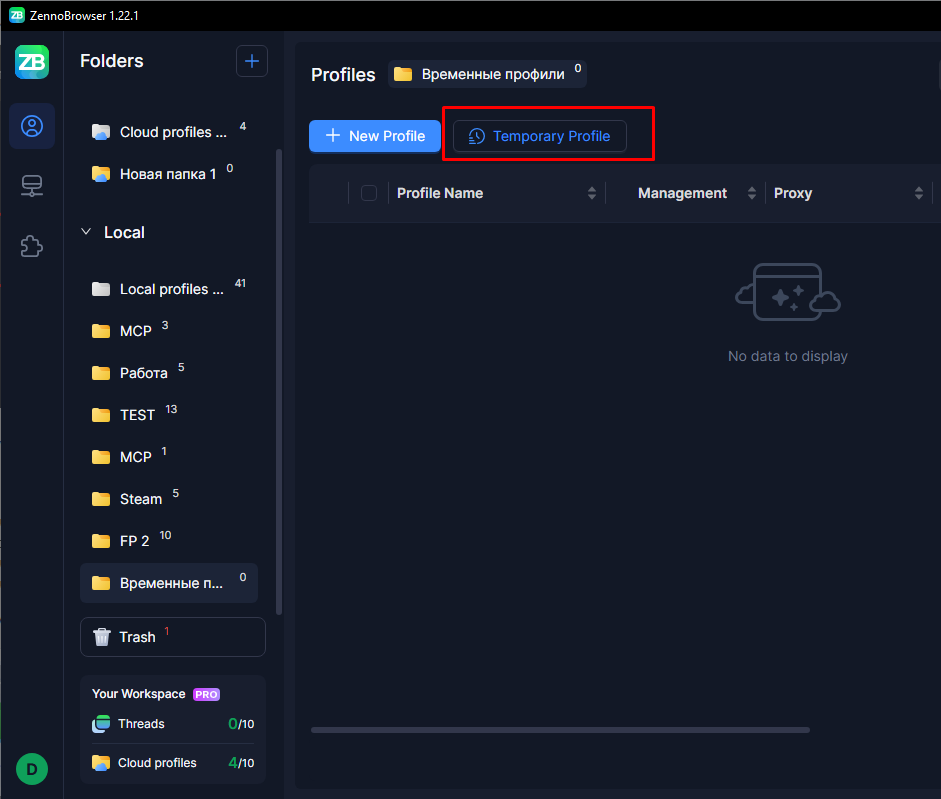941x799 pixels.
Task: Click the Threads 0/10 row
Action: coord(173,724)
